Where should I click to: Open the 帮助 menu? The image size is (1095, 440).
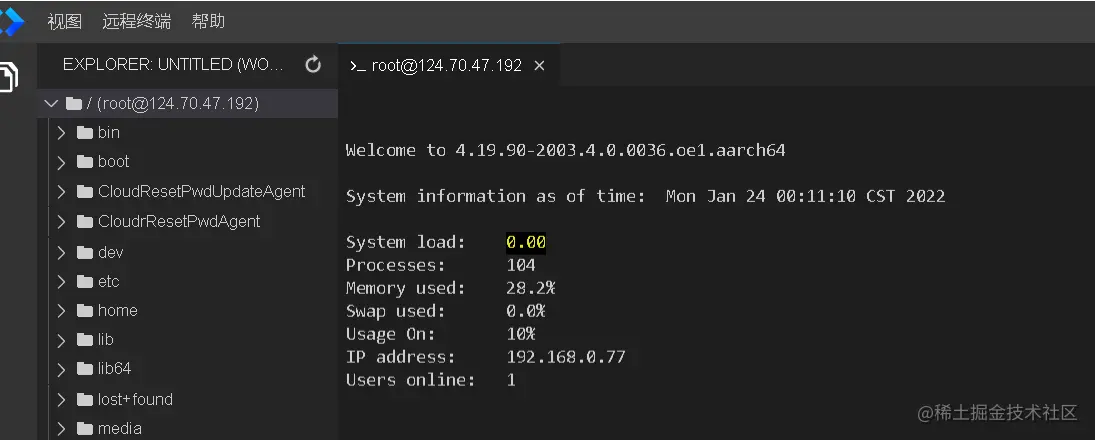pos(208,22)
